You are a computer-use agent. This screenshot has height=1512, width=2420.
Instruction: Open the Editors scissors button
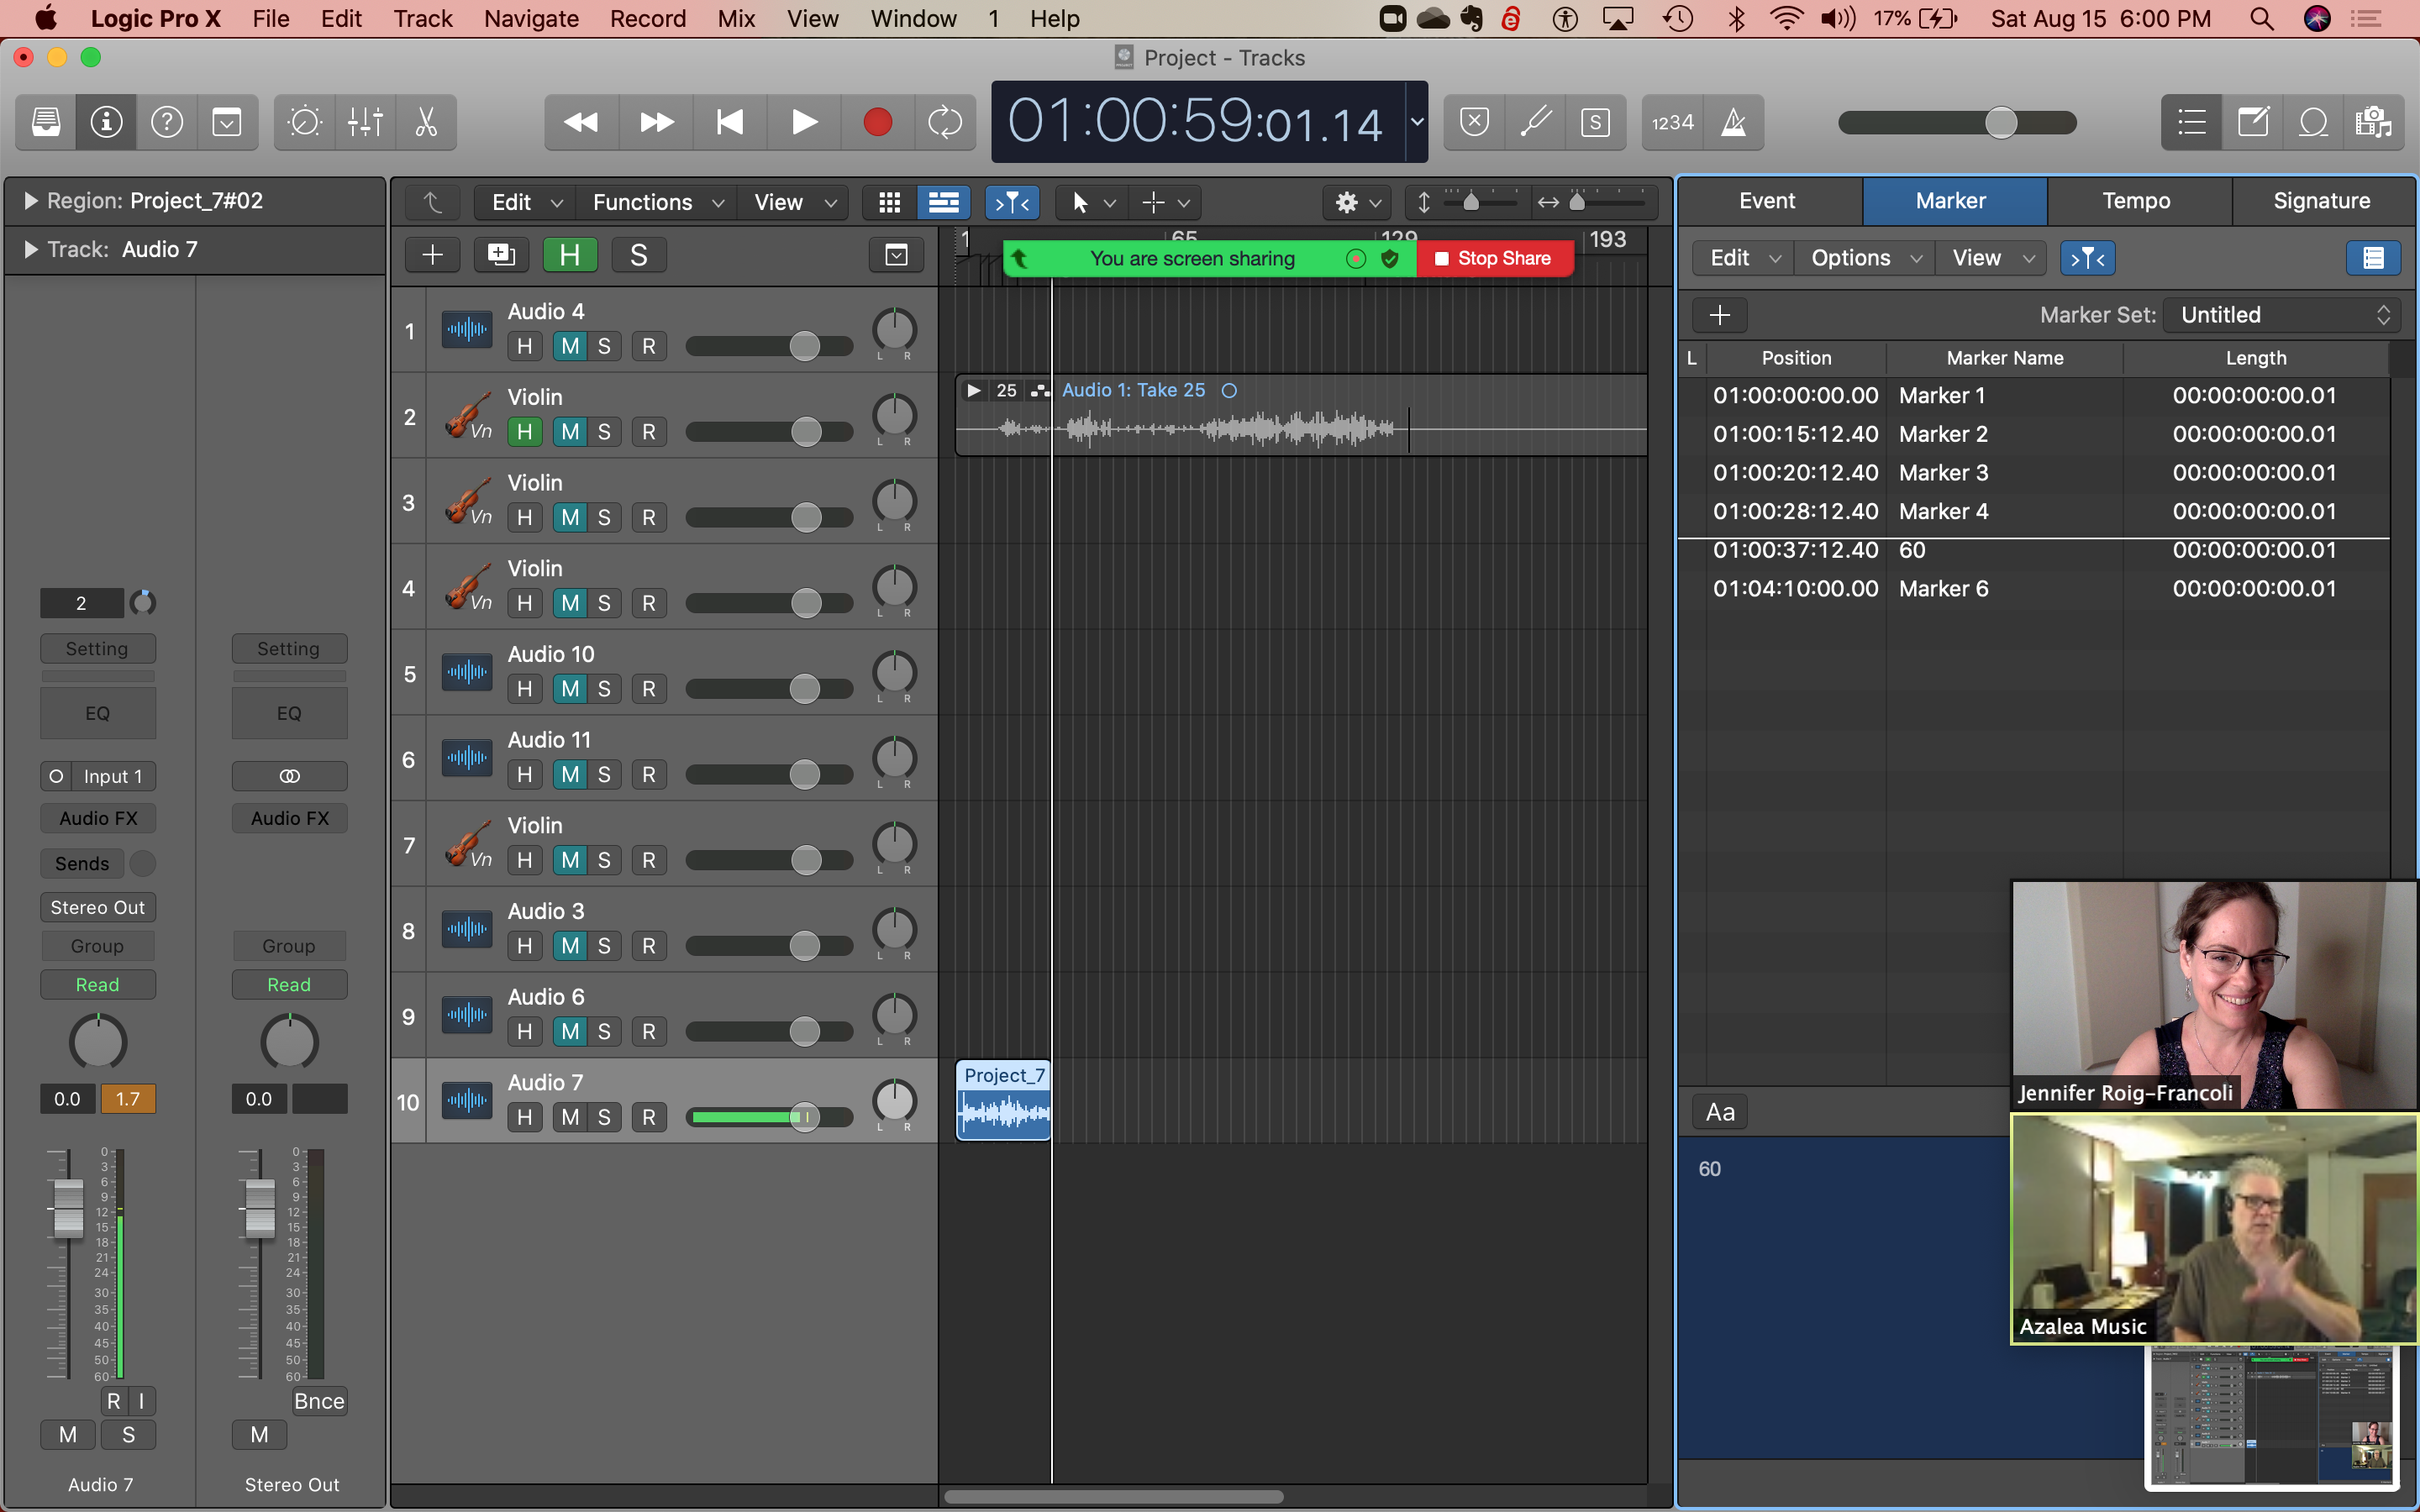426,122
